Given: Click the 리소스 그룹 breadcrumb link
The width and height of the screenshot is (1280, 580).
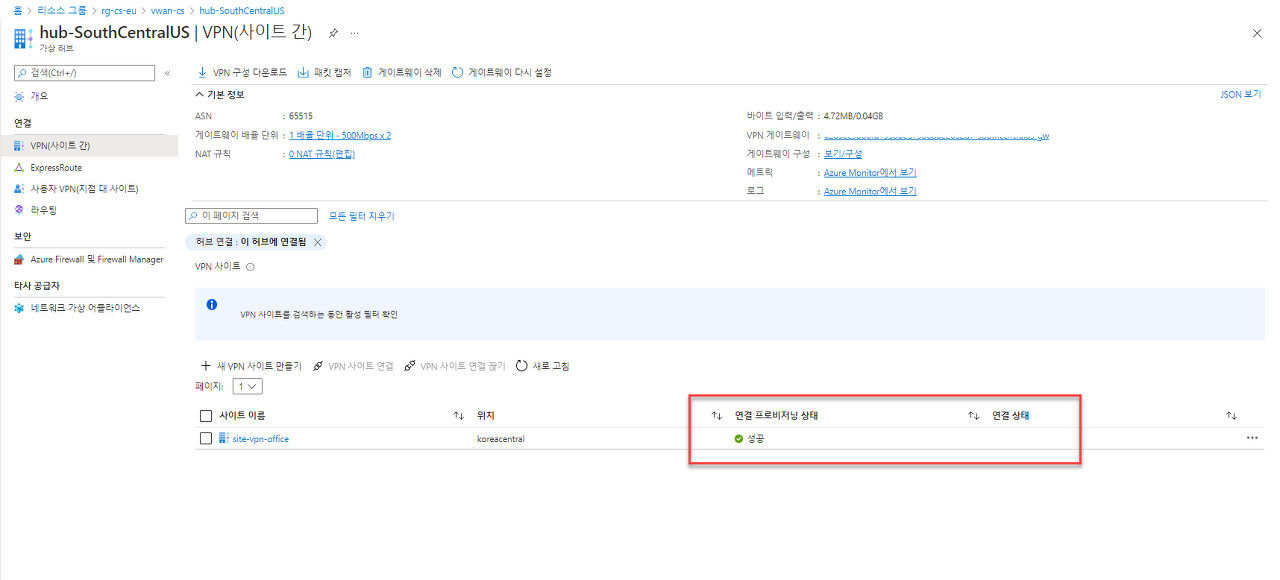Looking at the screenshot, I should point(62,9).
